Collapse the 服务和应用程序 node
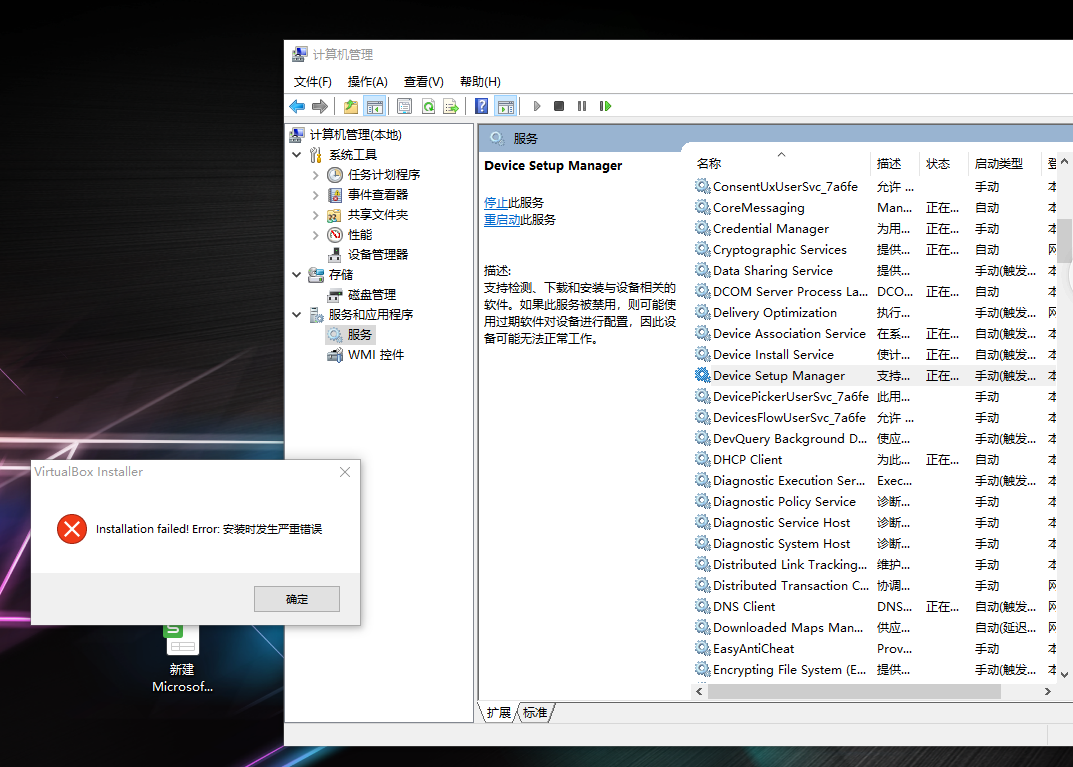The width and height of the screenshot is (1073, 767). (x=296, y=313)
